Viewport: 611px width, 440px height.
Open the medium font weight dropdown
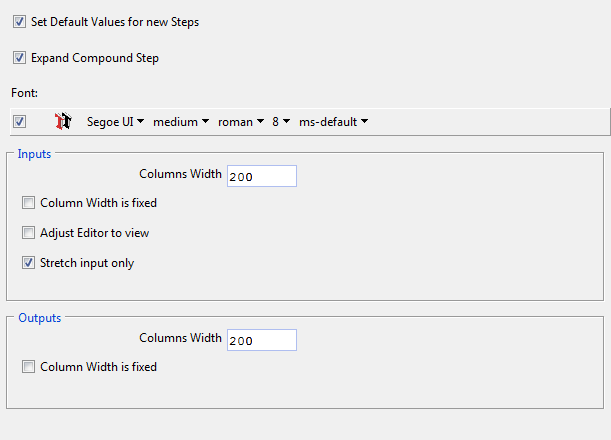(x=181, y=122)
